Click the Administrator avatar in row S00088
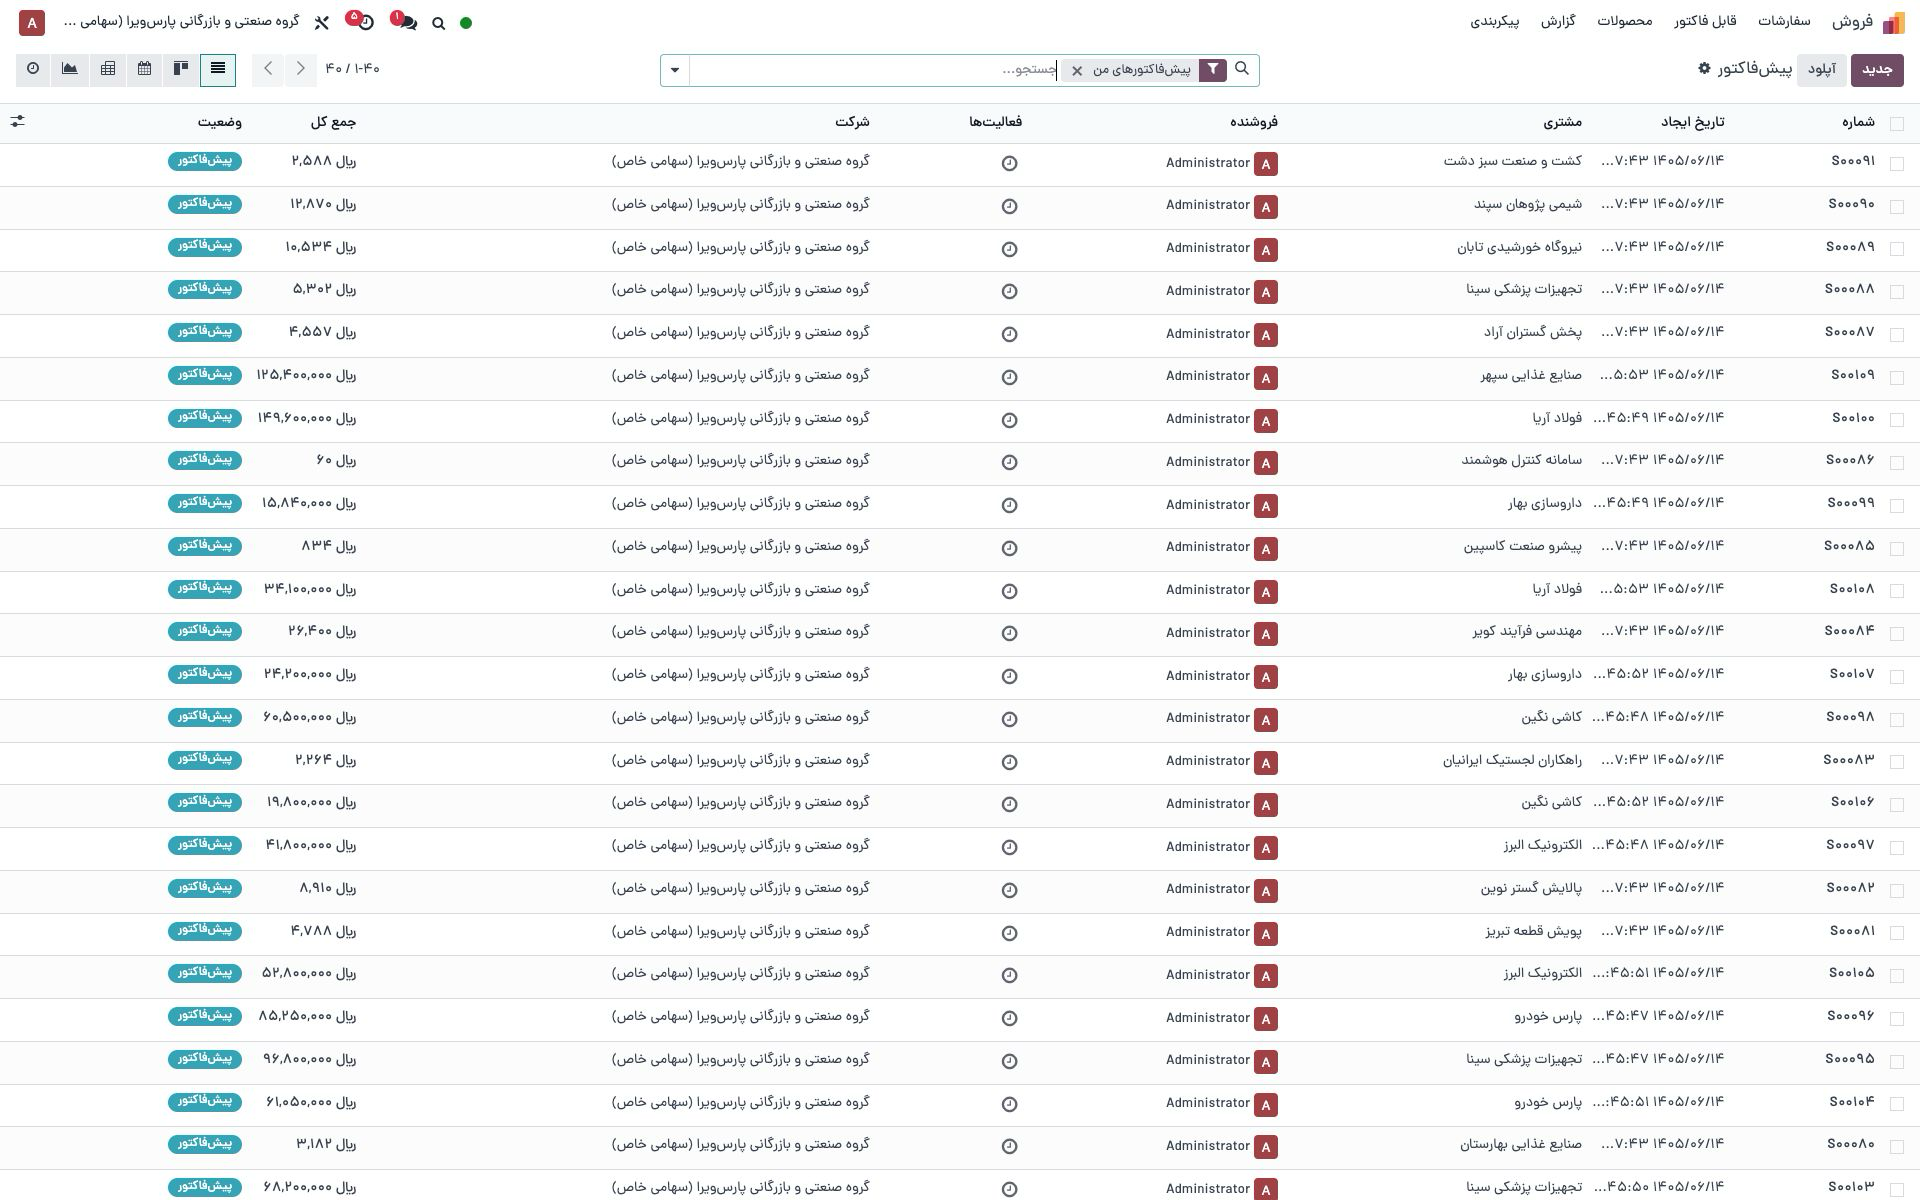Image resolution: width=1920 pixels, height=1200 pixels. coord(1266,291)
